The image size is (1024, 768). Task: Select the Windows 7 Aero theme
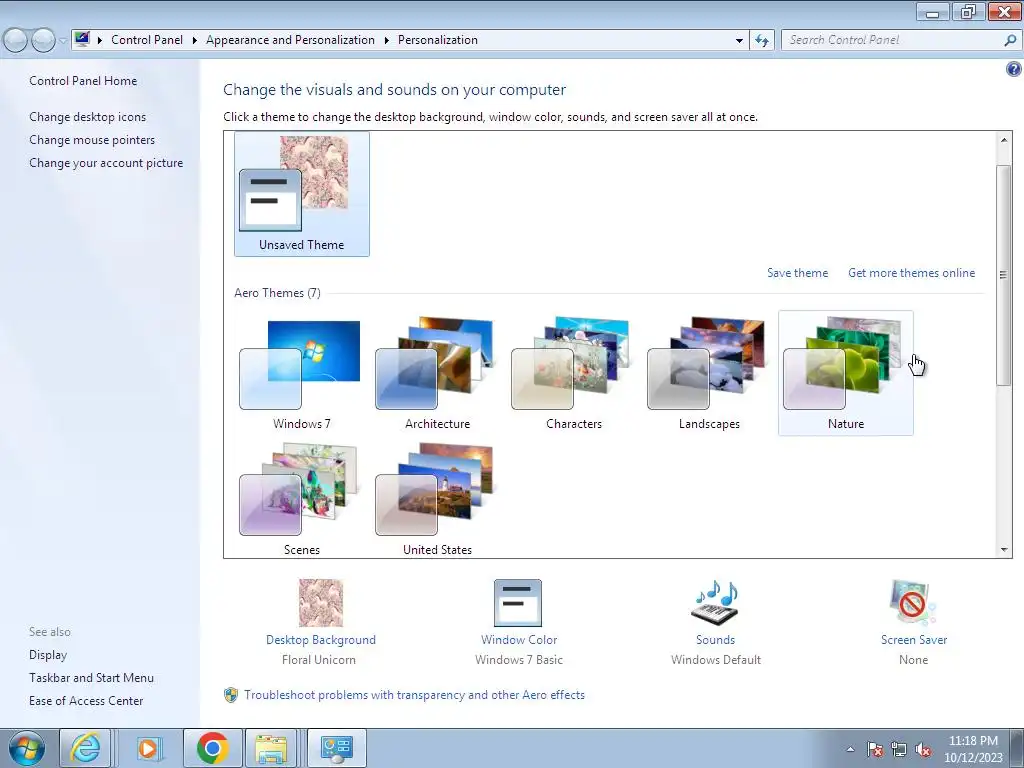coord(301,373)
